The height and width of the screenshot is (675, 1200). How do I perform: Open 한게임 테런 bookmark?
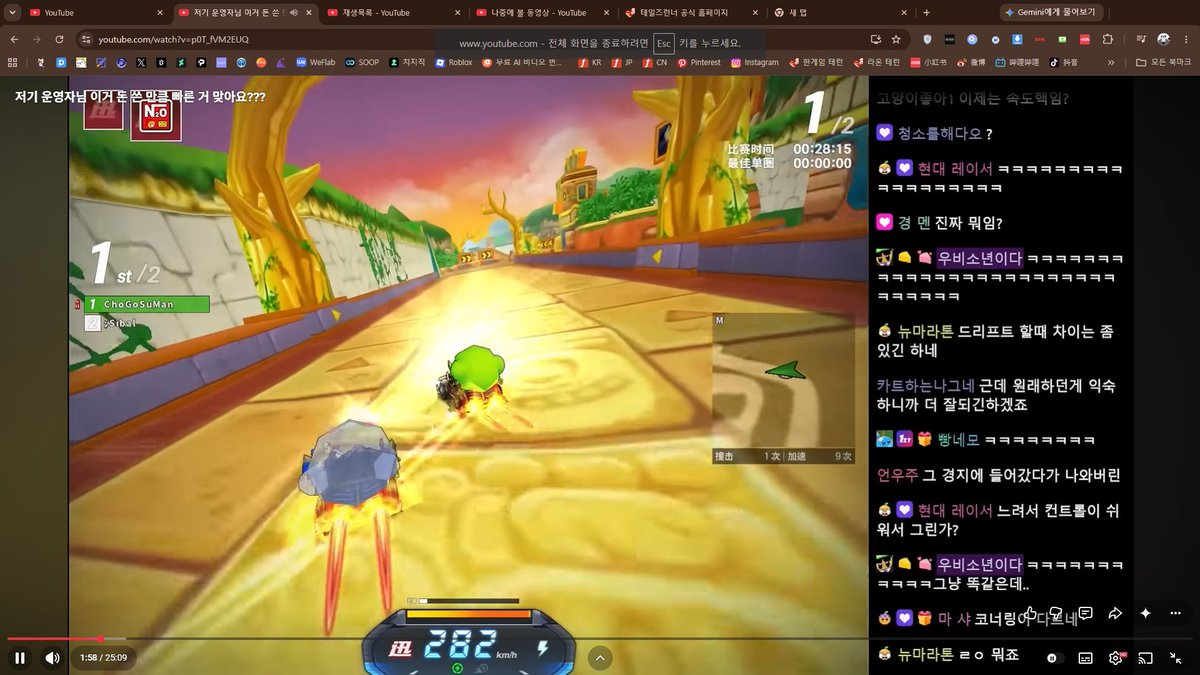(x=816, y=62)
